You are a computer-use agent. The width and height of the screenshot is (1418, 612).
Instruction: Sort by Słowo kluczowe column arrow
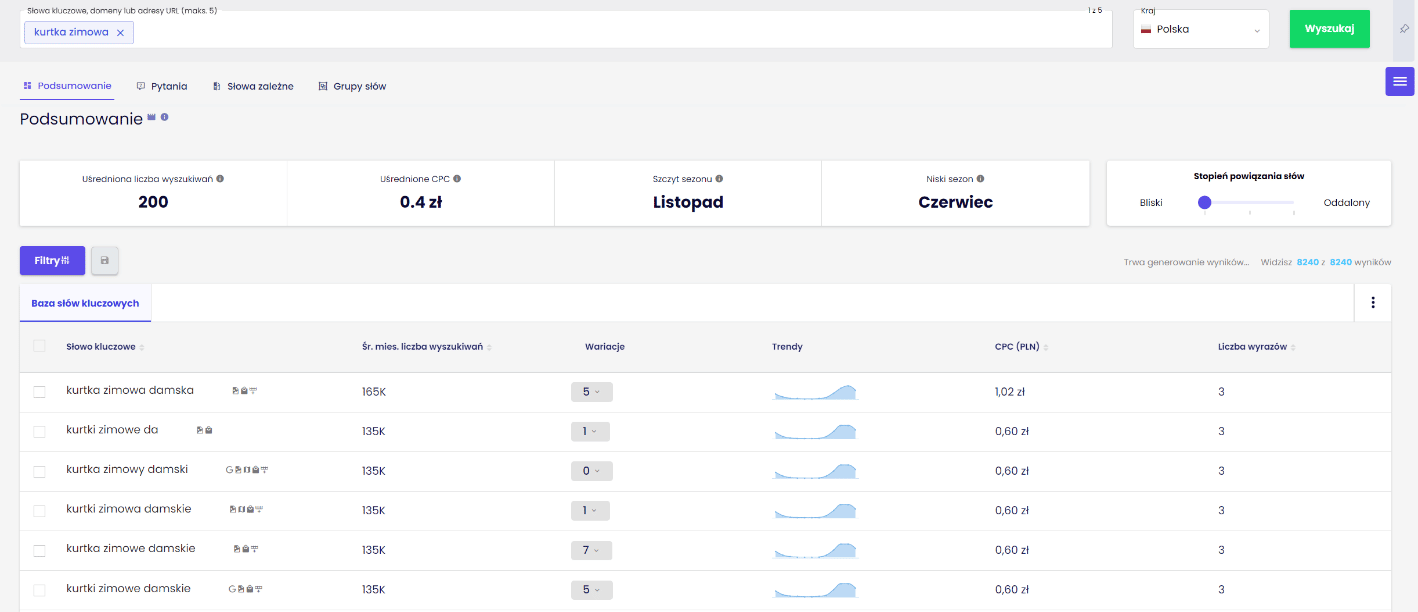coord(142,347)
